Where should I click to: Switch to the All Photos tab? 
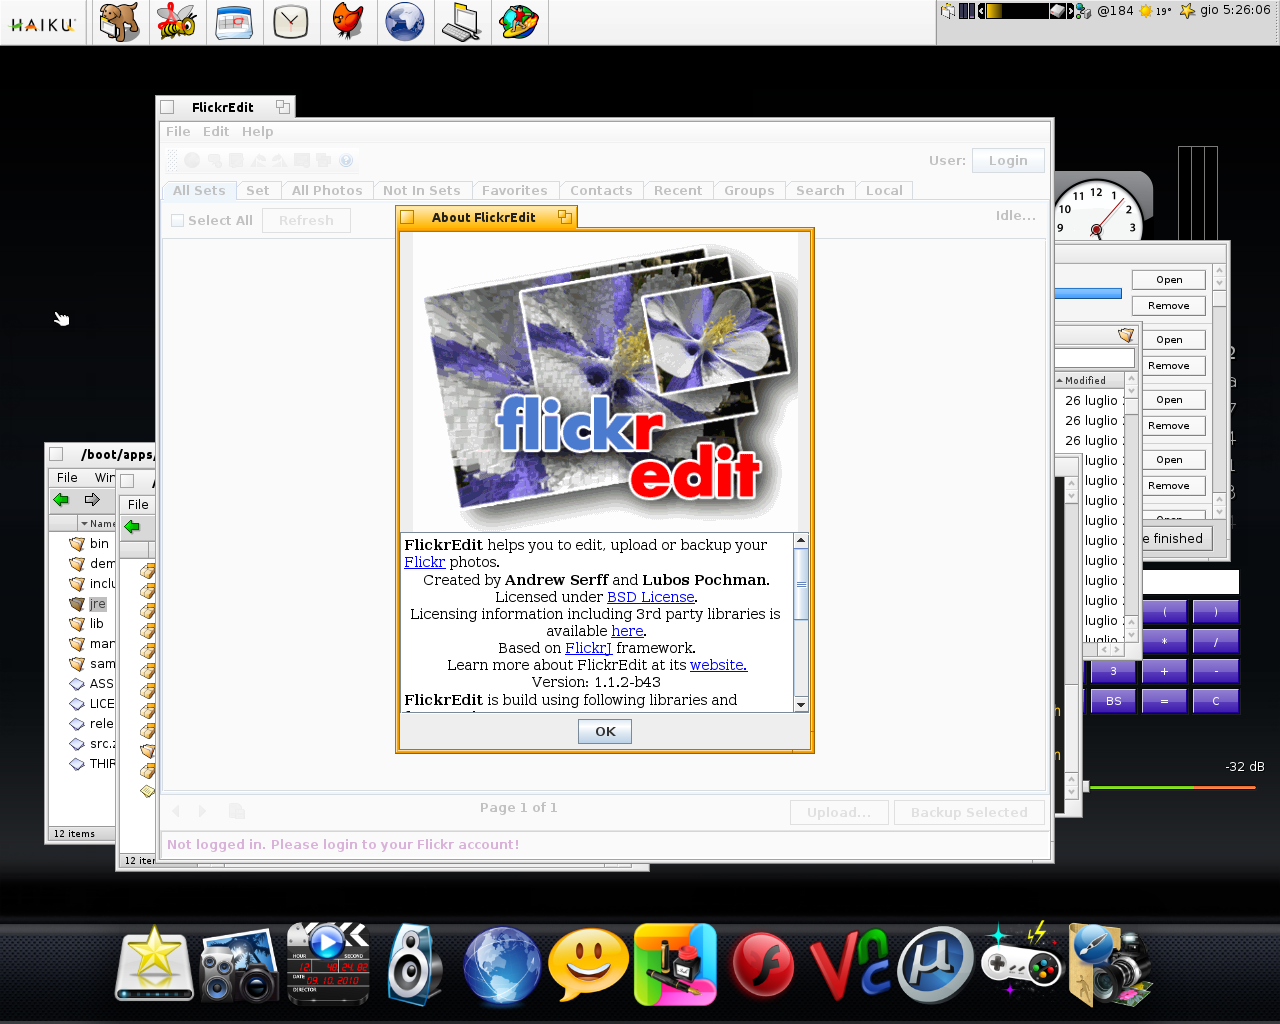(x=327, y=190)
